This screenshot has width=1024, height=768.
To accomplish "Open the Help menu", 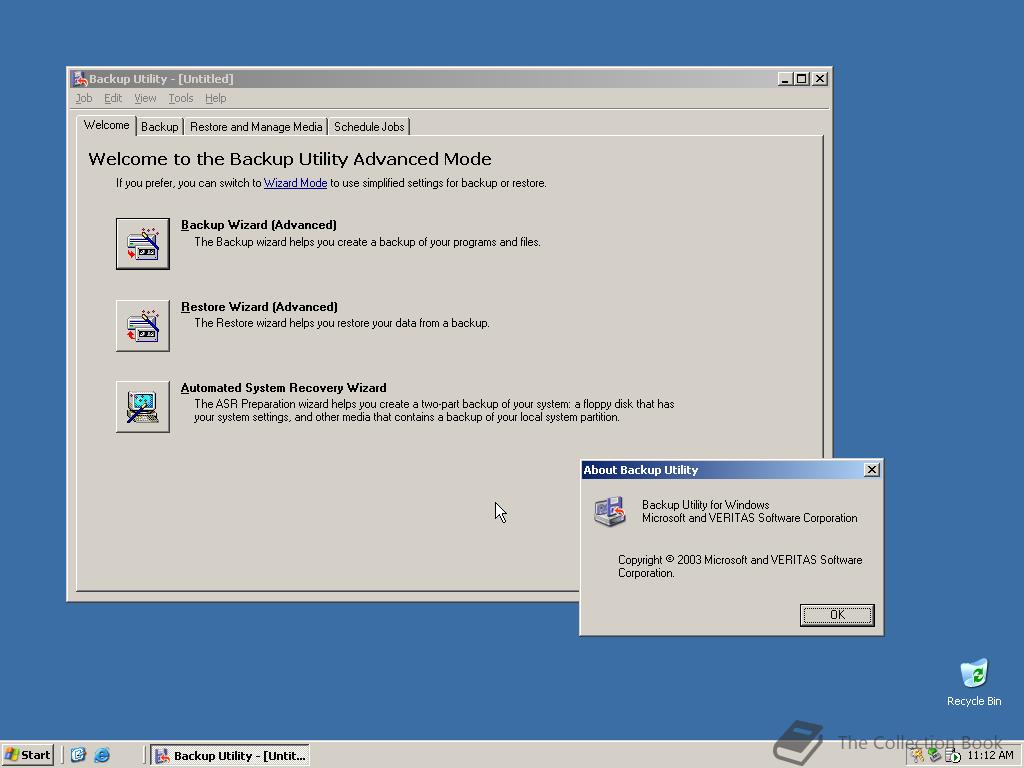I will pos(216,98).
